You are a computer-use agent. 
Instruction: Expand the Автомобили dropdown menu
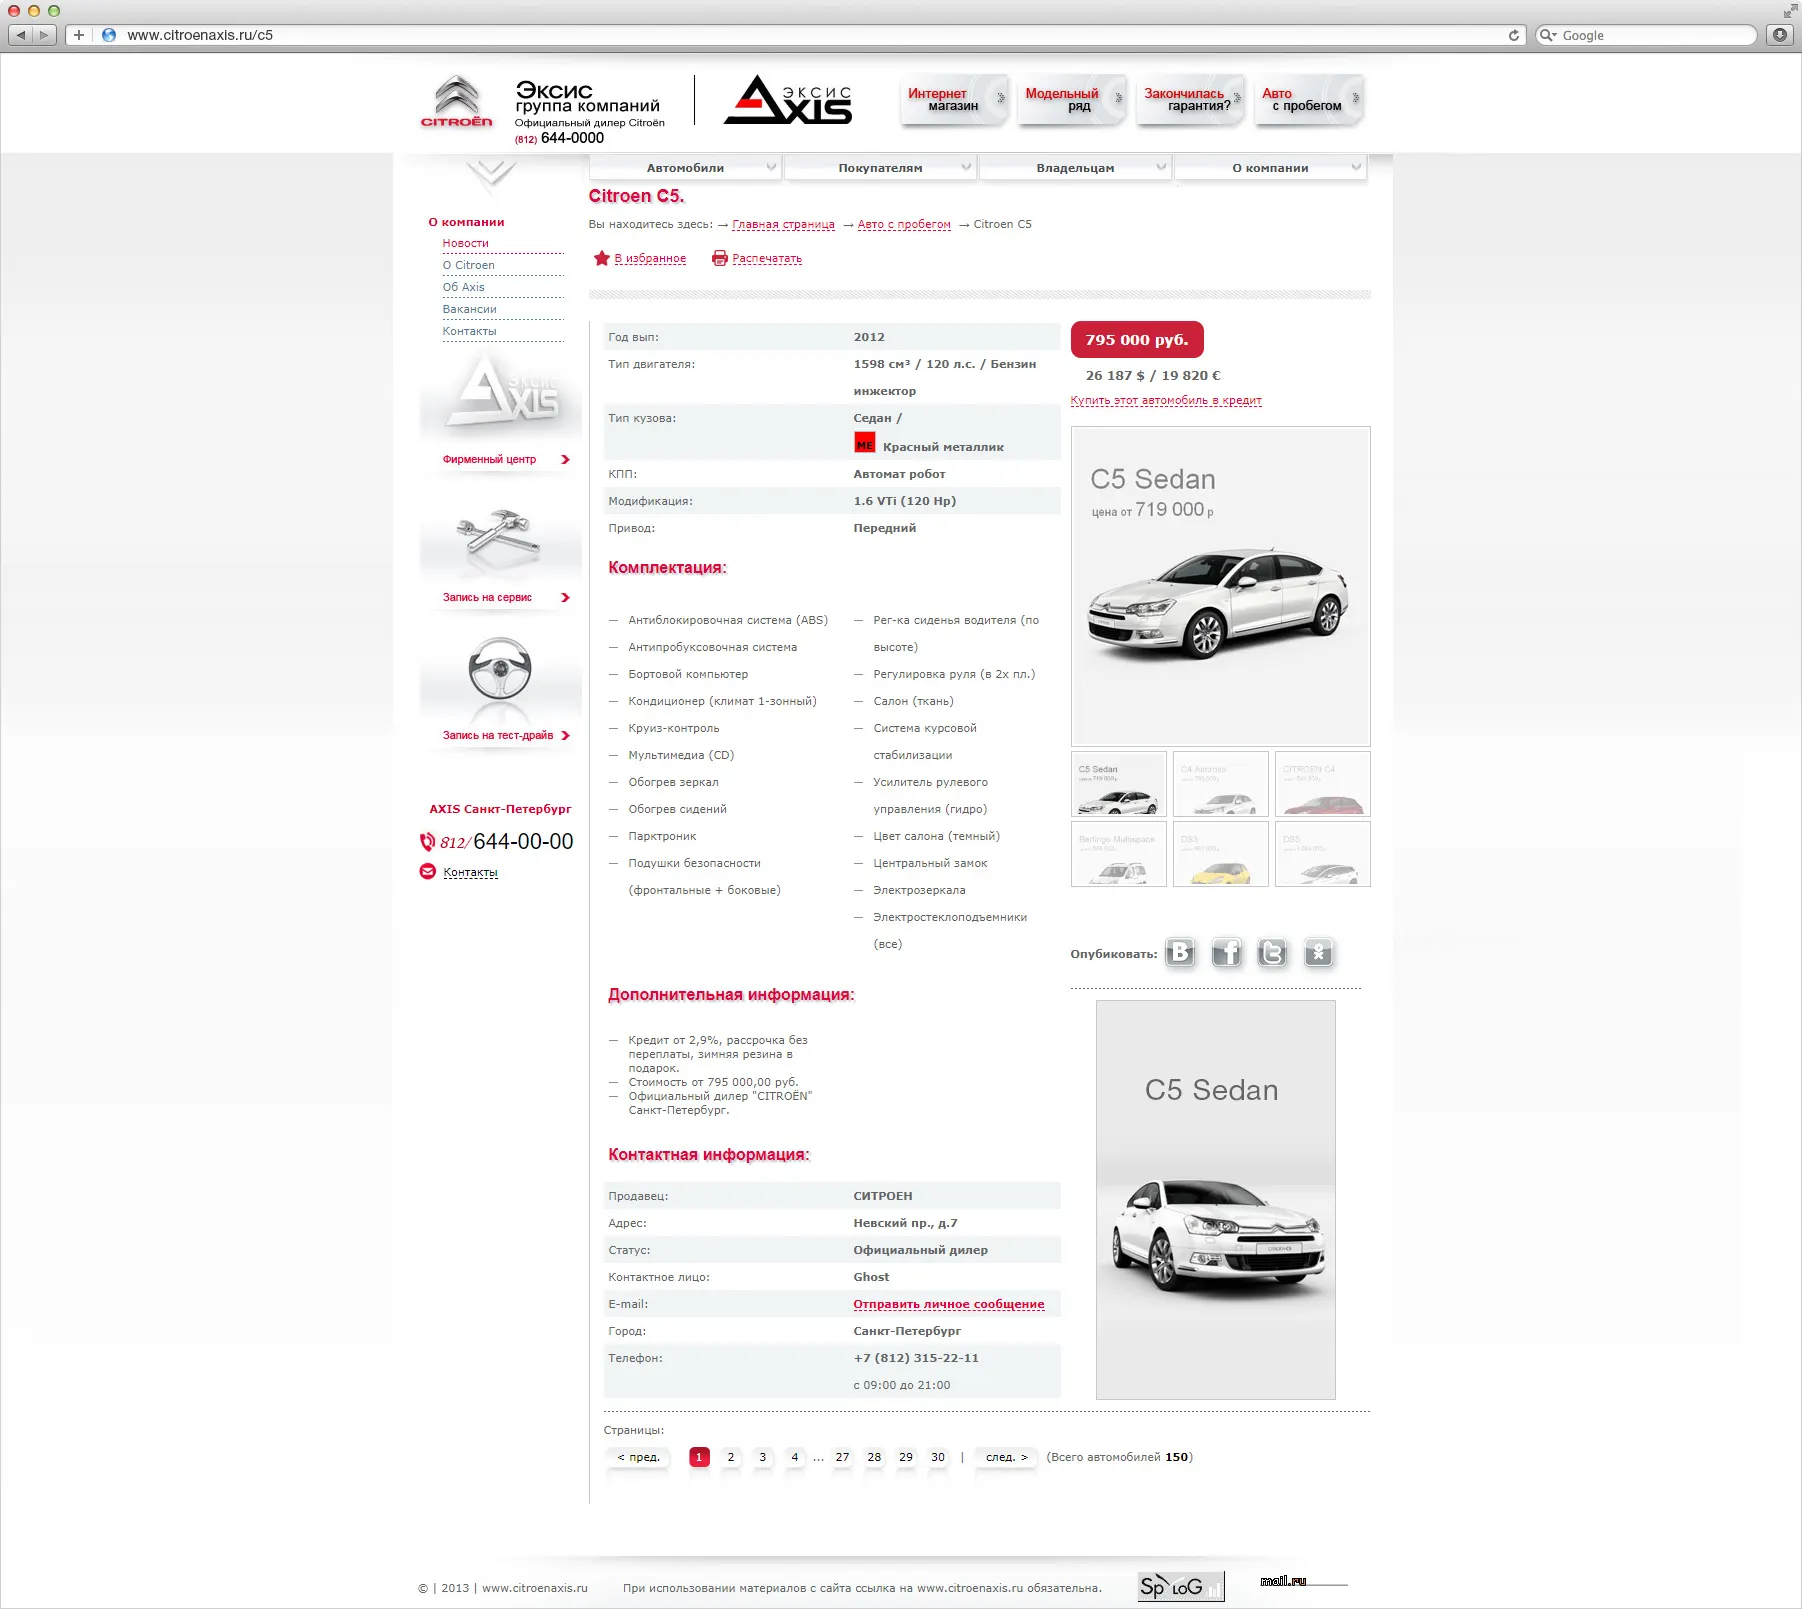coord(685,168)
